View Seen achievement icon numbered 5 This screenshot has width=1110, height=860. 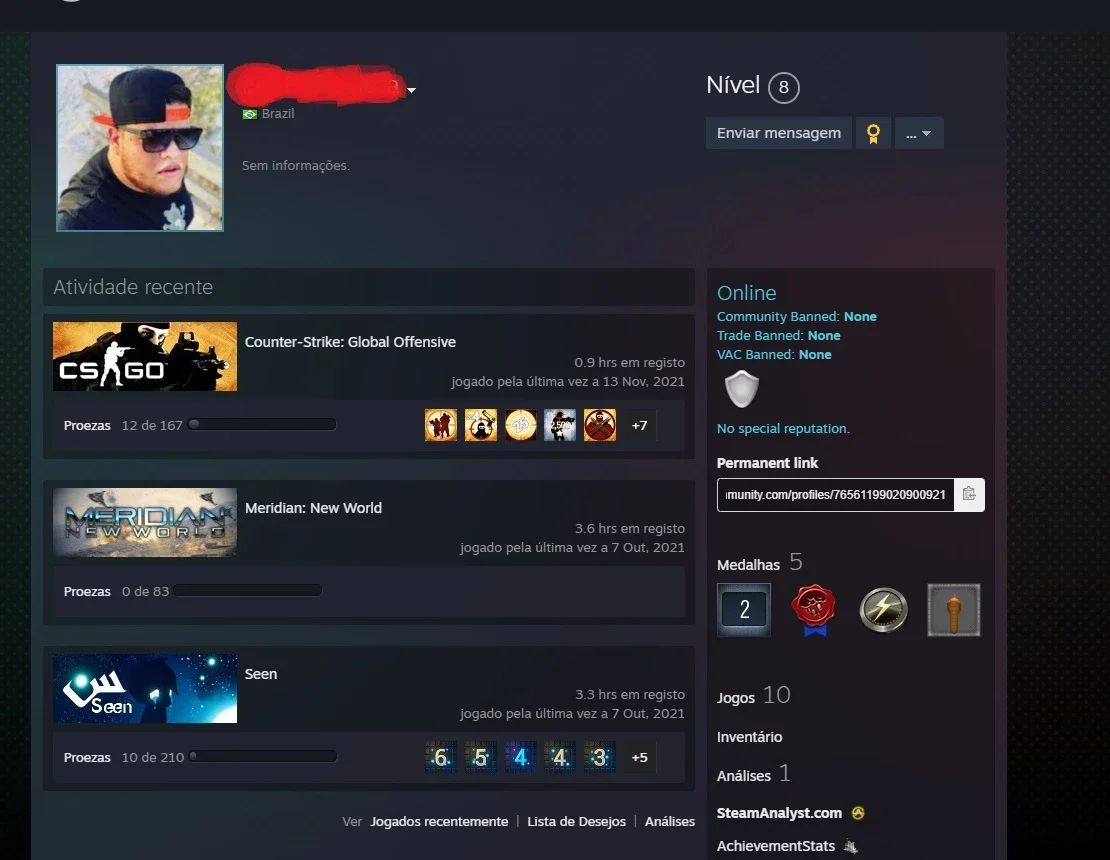pos(481,757)
